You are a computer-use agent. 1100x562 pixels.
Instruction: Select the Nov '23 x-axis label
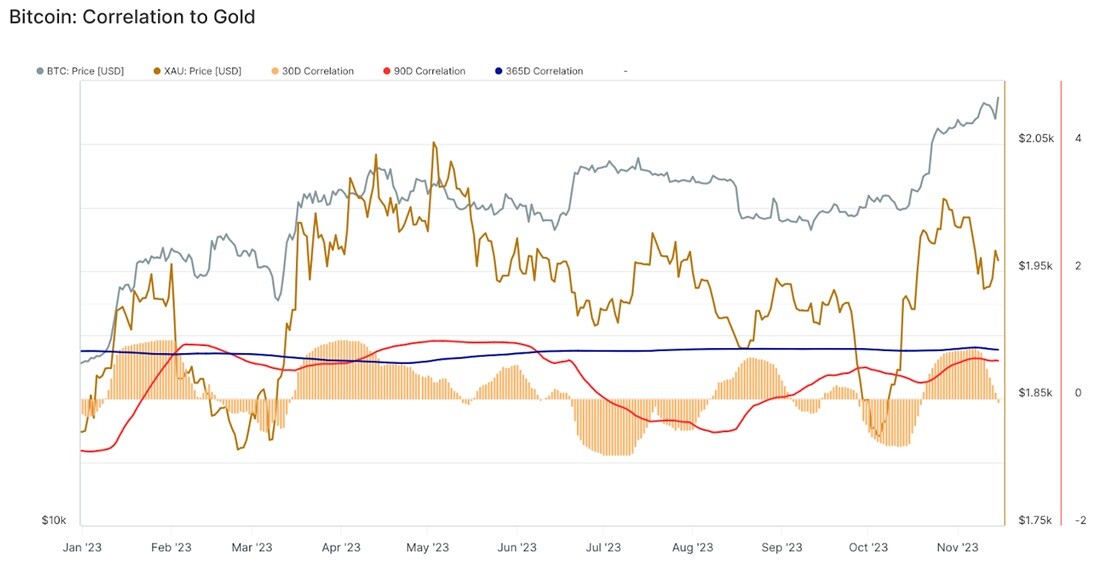pos(958,547)
